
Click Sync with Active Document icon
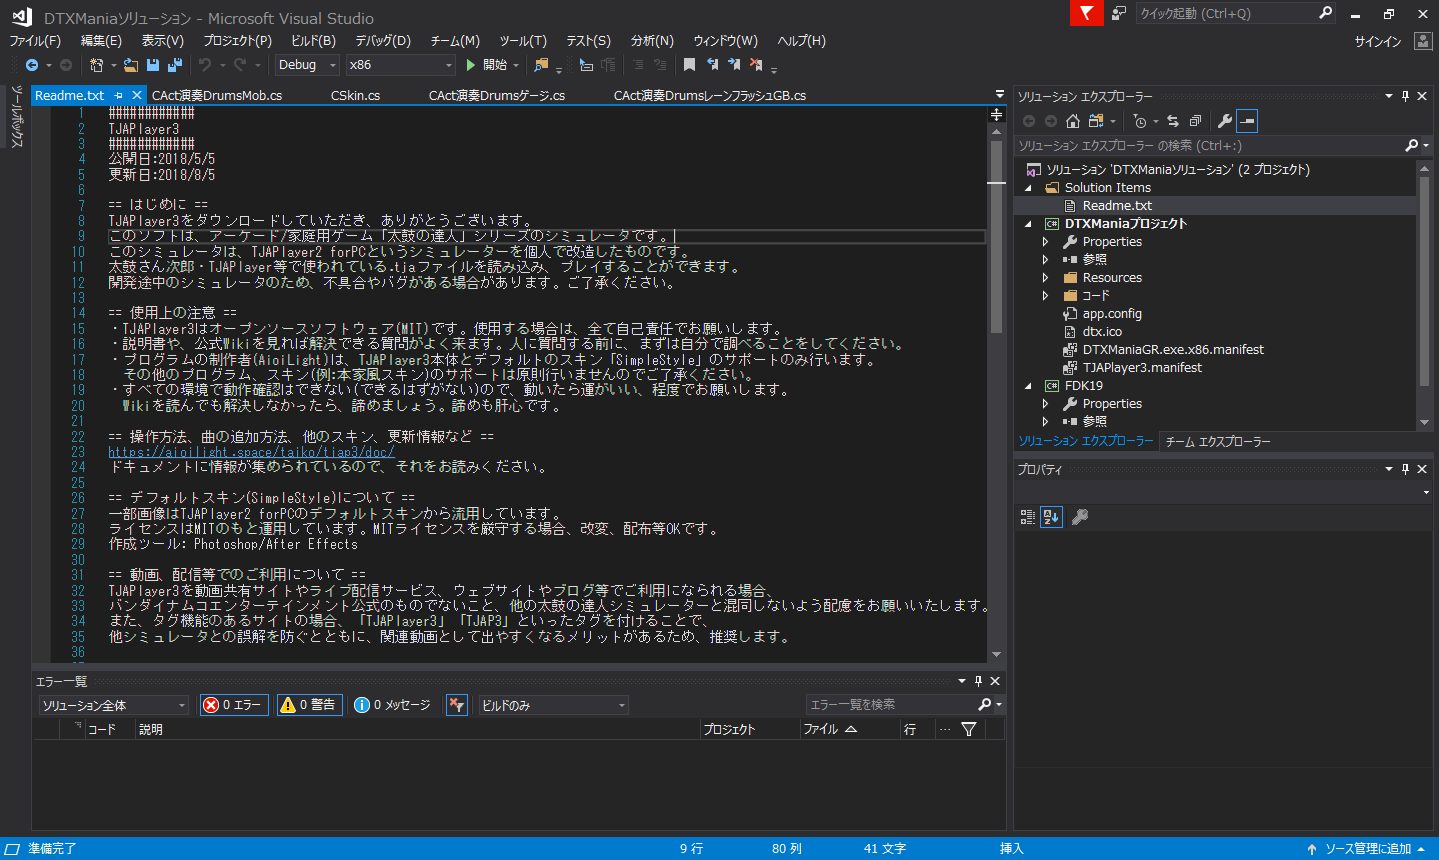tap(1173, 121)
